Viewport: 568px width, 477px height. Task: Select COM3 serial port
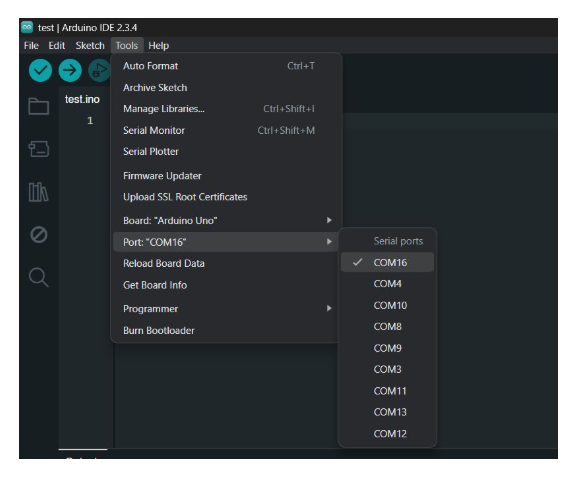387,369
